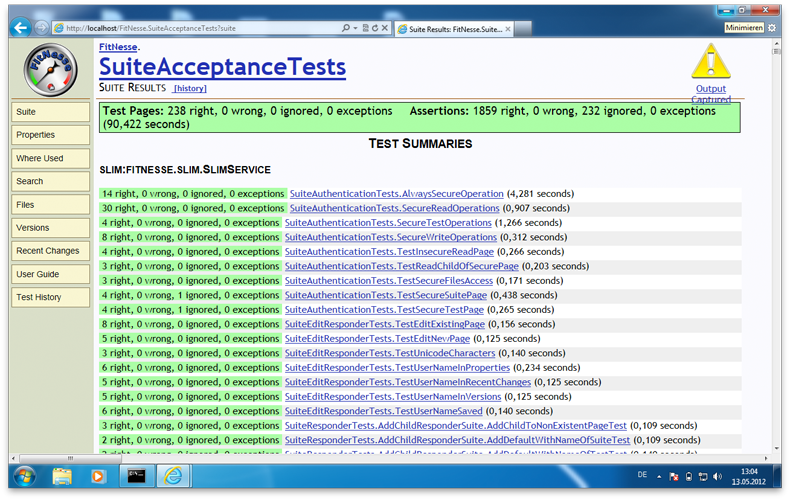Image resolution: width=790 pixels, height=500 pixels.
Task: Open the browser tools gear icon
Action: [x=772, y=28]
